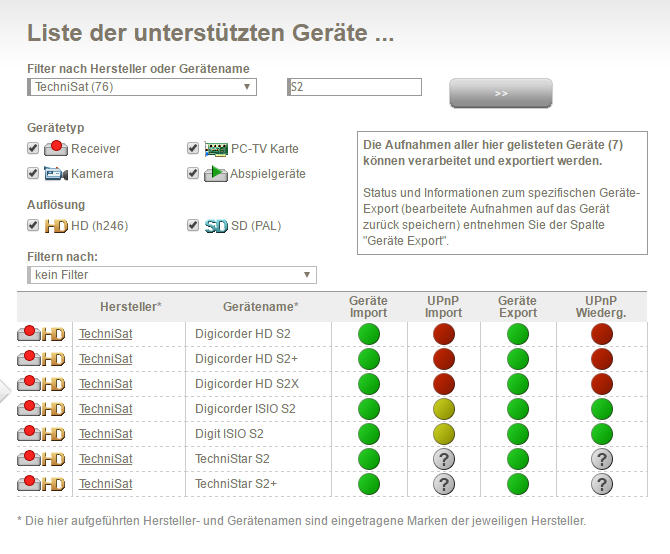Viewport: 670px width, 554px height.
Task: Open the TechniSat (76) manufacturer dropdown
Action: [142, 87]
